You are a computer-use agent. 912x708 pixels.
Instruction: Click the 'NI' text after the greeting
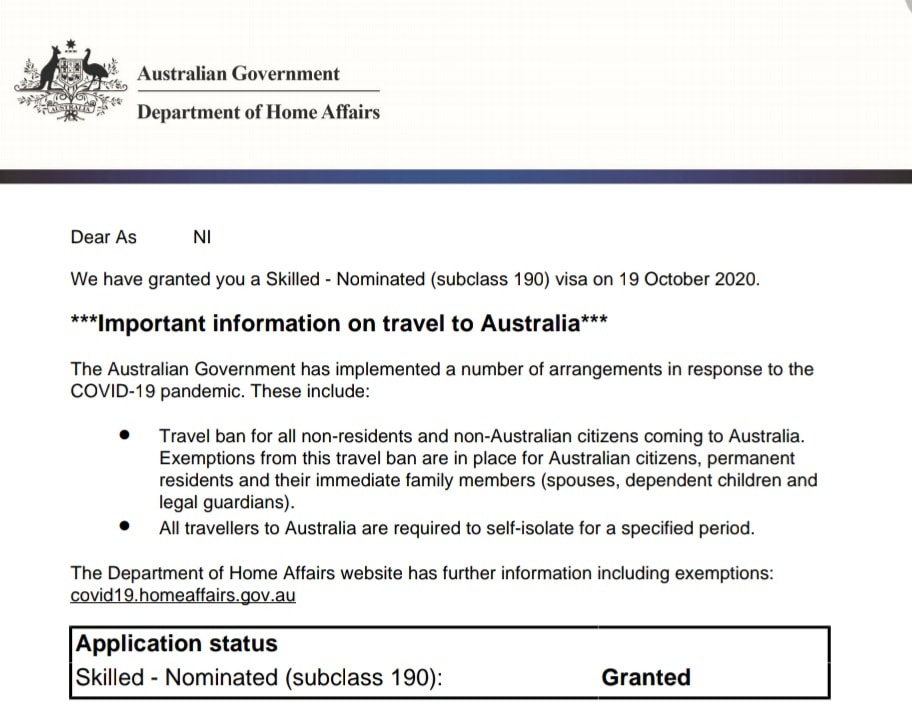click(x=202, y=237)
